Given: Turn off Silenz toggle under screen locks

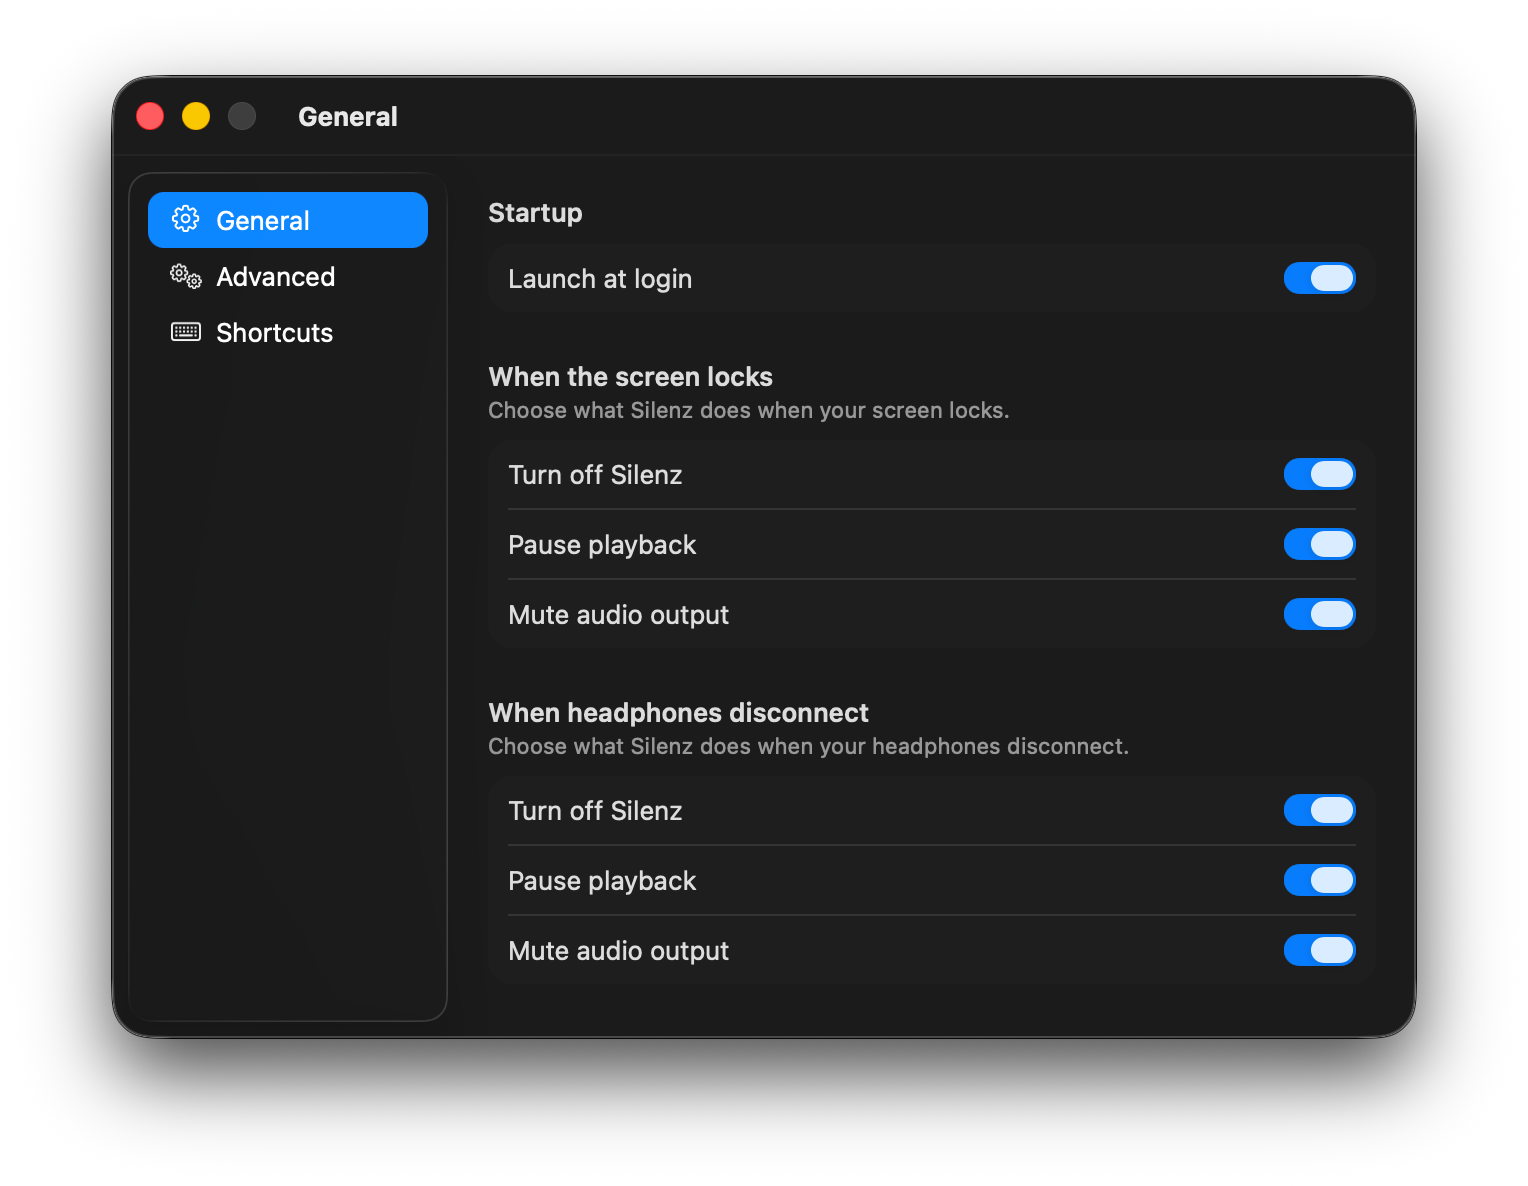Looking at the screenshot, I should pos(1320,474).
